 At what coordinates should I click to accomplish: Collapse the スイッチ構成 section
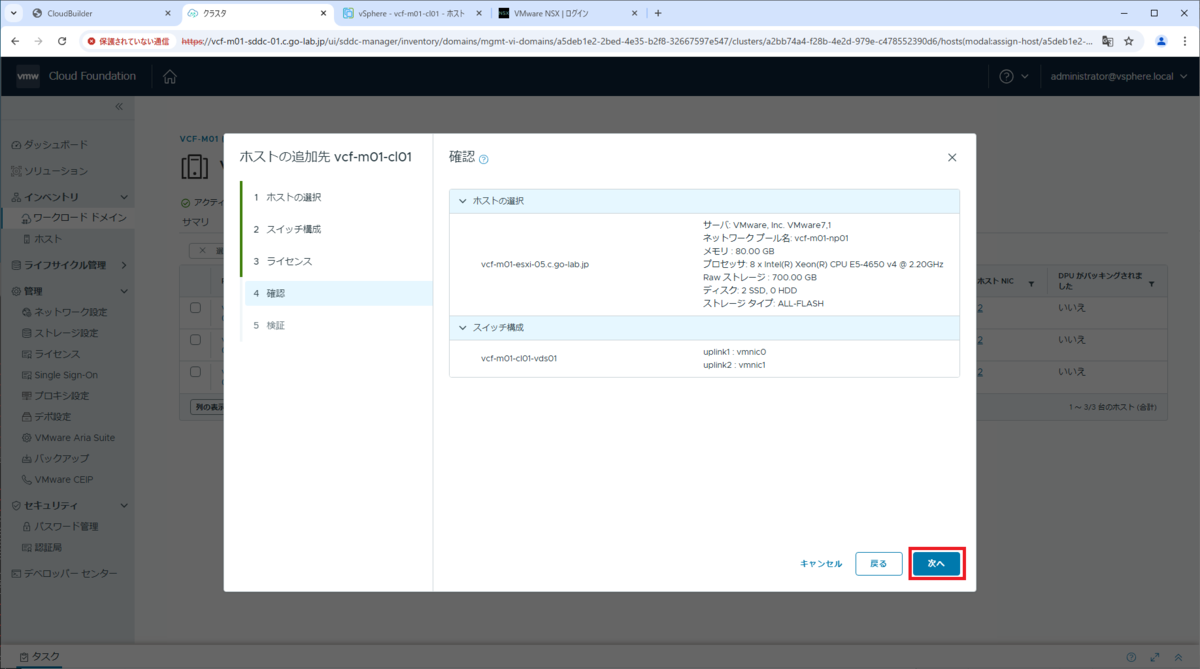pyautogui.click(x=462, y=328)
